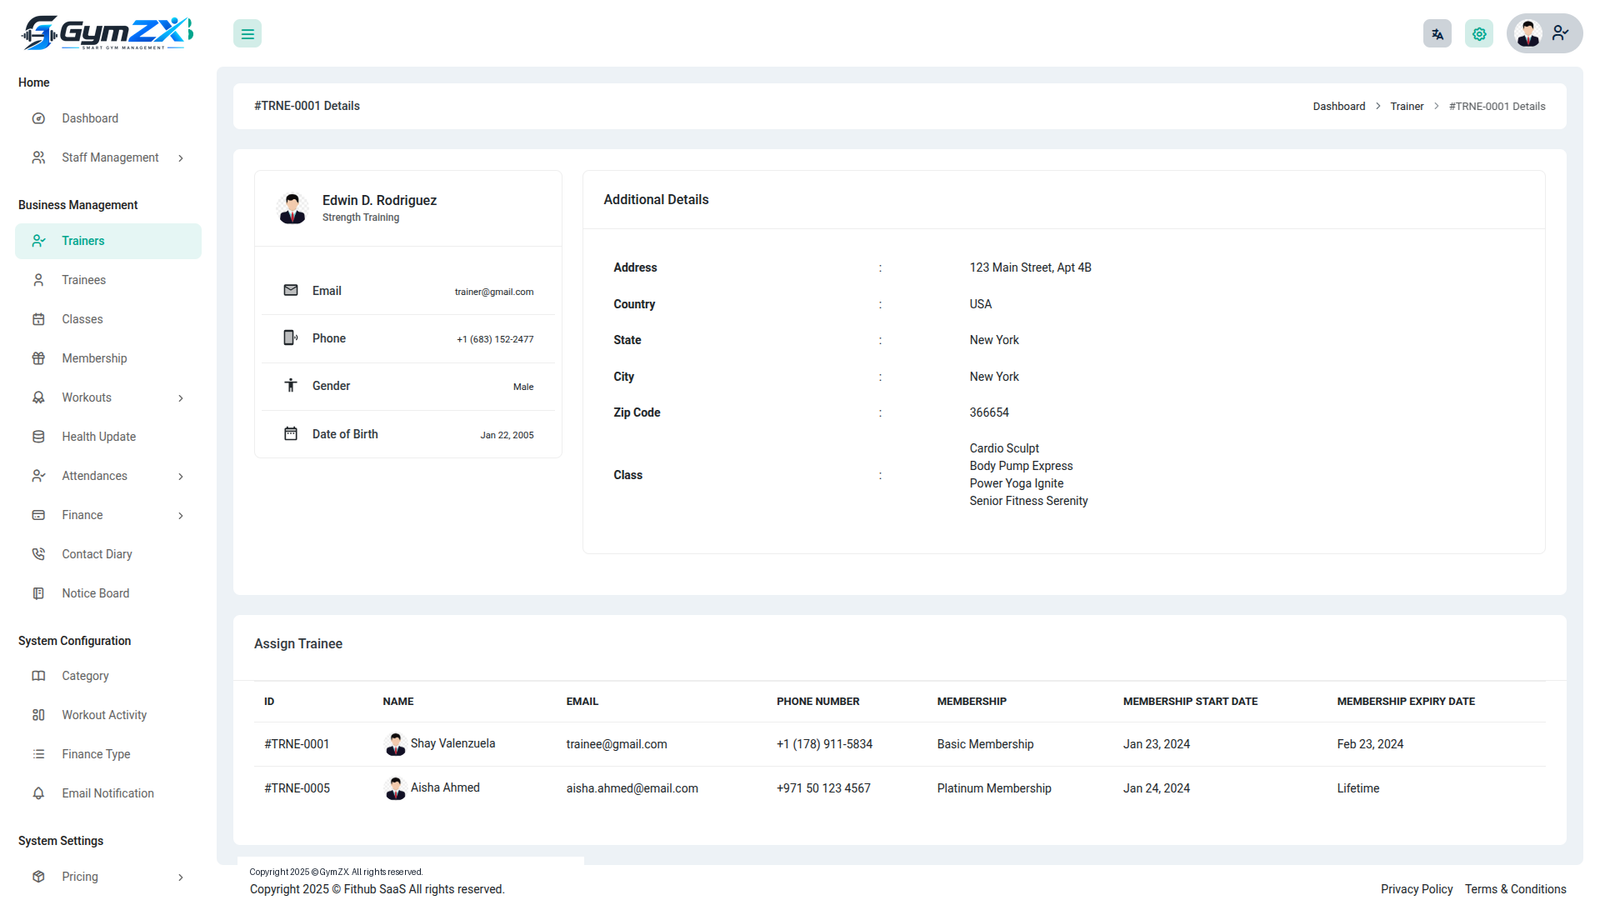Click the Notice Board icon in sidebar
This screenshot has height=900, width=1600.
(38, 593)
